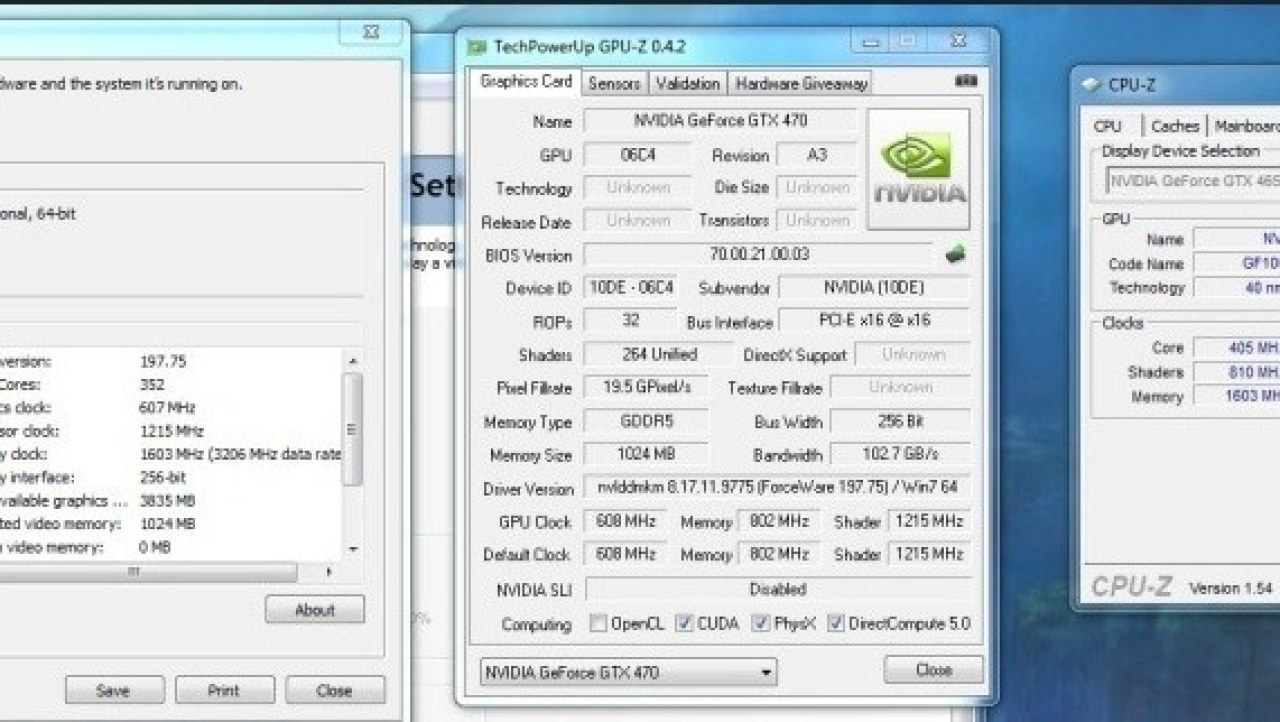The width and height of the screenshot is (1280, 722).
Task: Click the About button in left window
Action: click(x=315, y=610)
